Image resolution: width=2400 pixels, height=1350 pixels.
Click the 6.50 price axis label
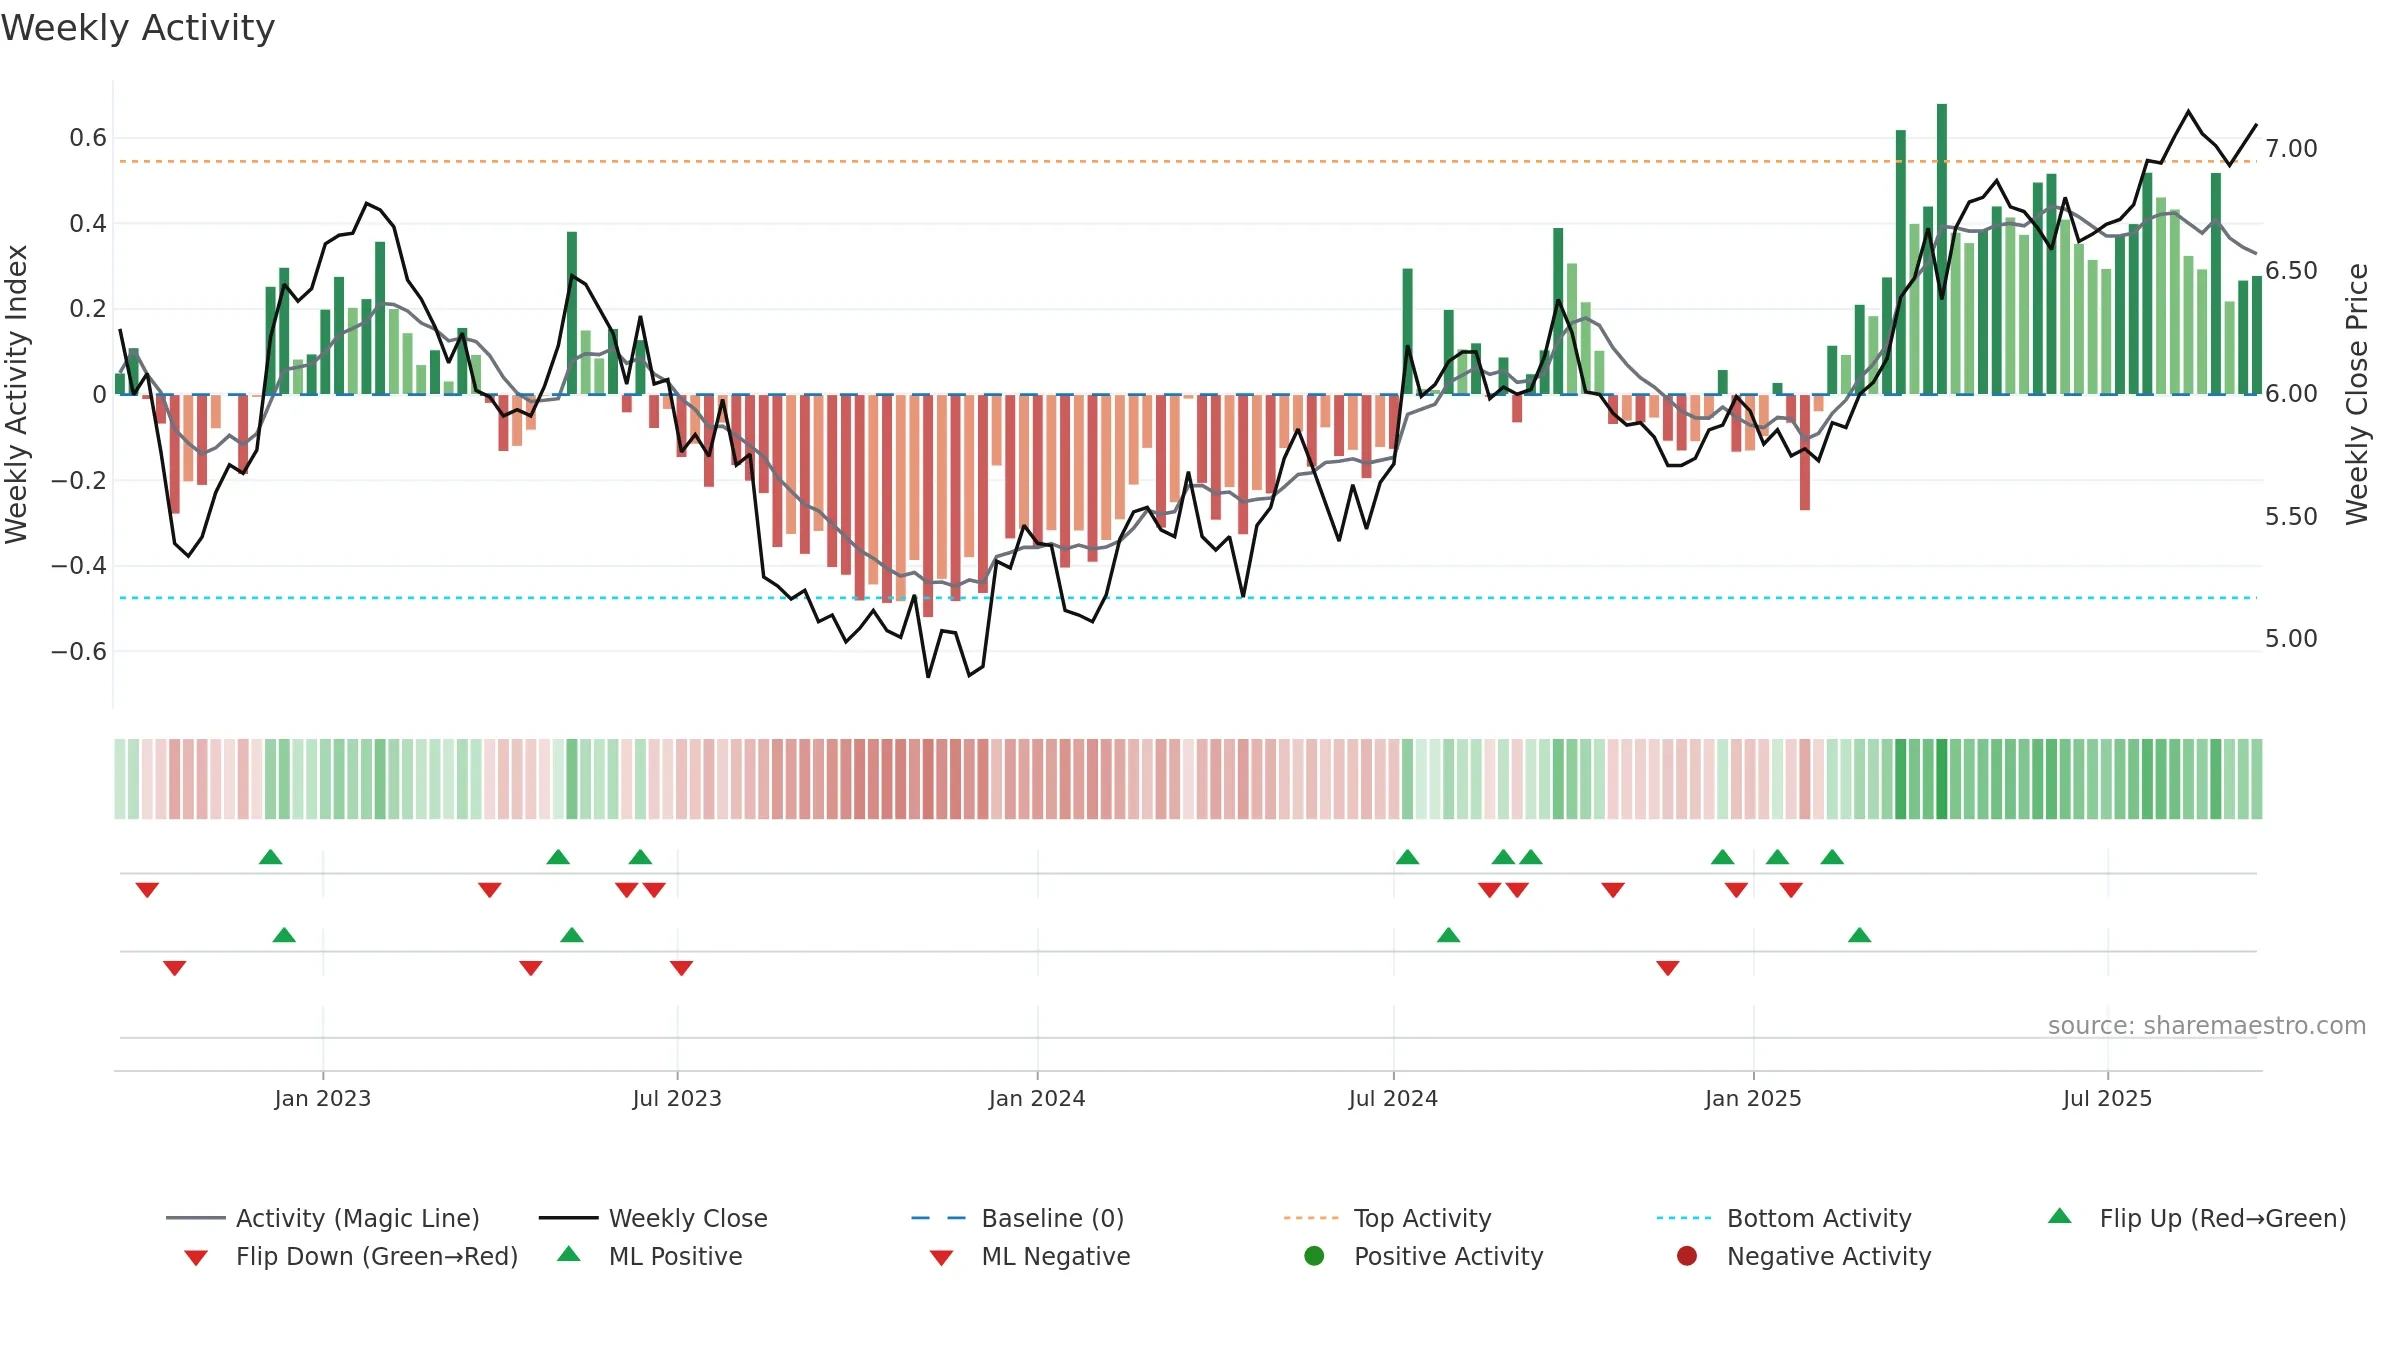[x=2291, y=271]
